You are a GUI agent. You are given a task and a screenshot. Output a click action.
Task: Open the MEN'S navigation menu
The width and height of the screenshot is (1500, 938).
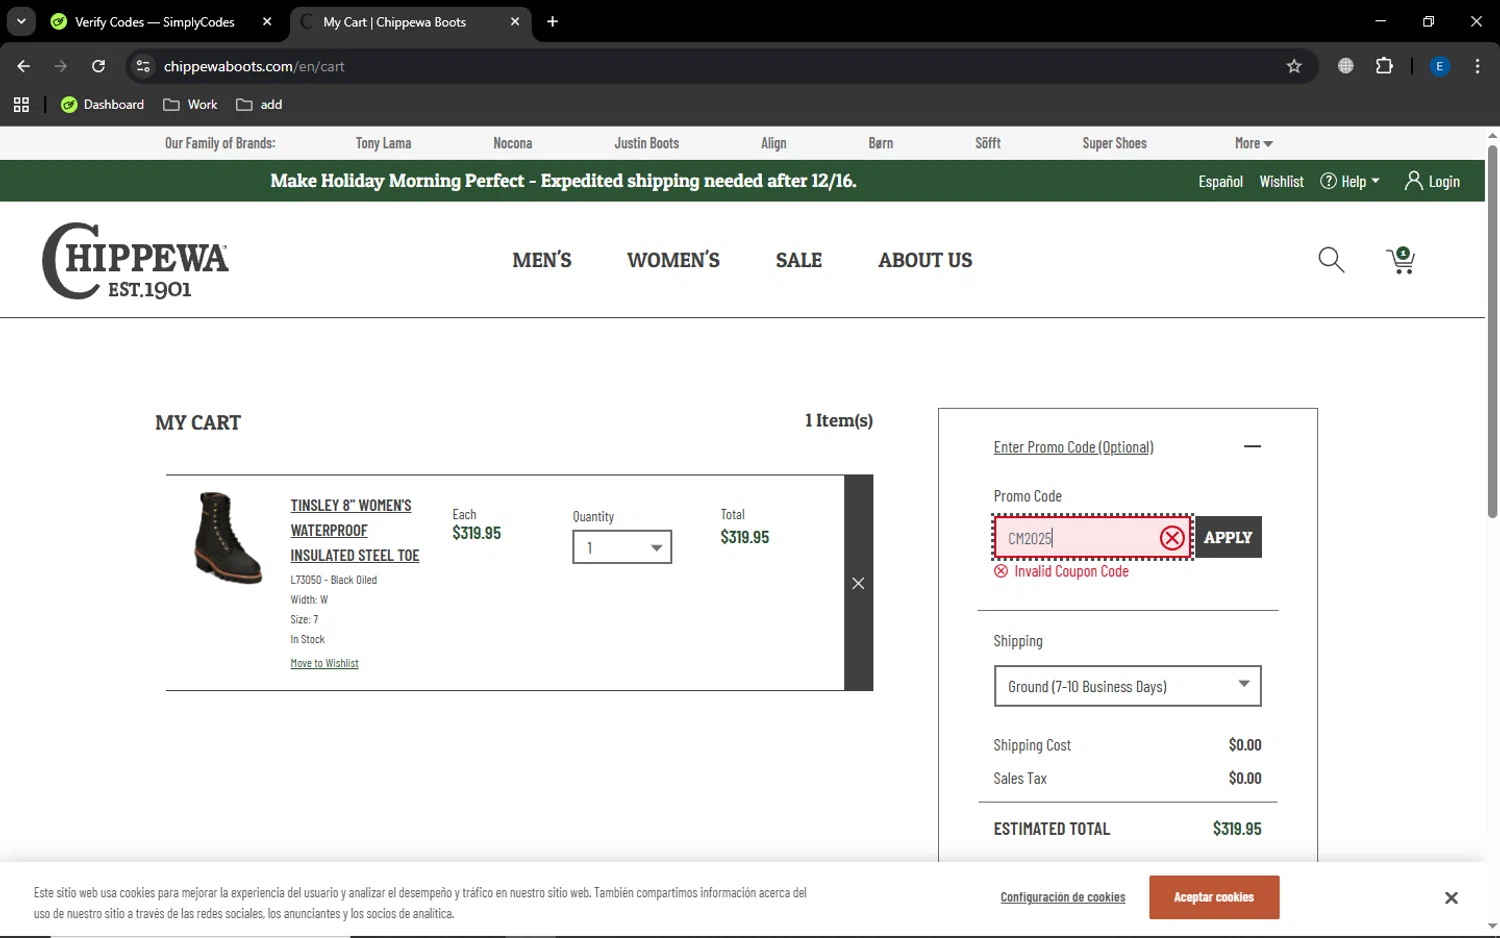point(542,260)
